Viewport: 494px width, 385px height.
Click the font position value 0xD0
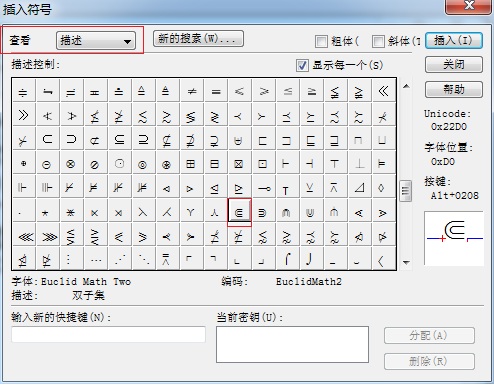[x=443, y=162]
